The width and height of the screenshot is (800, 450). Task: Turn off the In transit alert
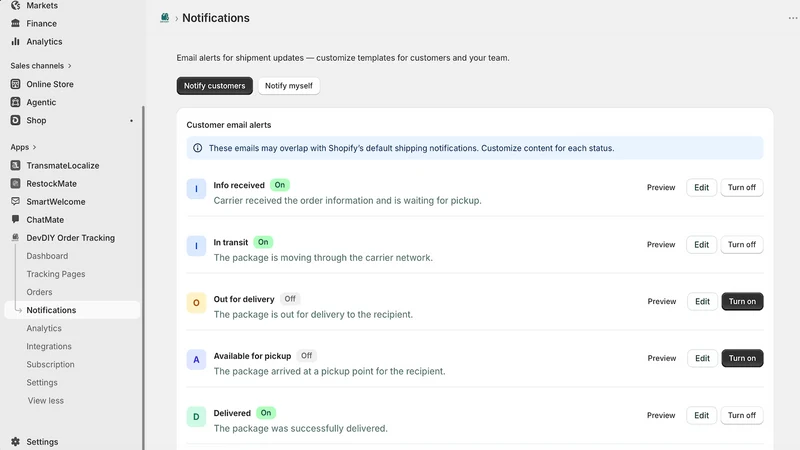pyautogui.click(x=741, y=244)
